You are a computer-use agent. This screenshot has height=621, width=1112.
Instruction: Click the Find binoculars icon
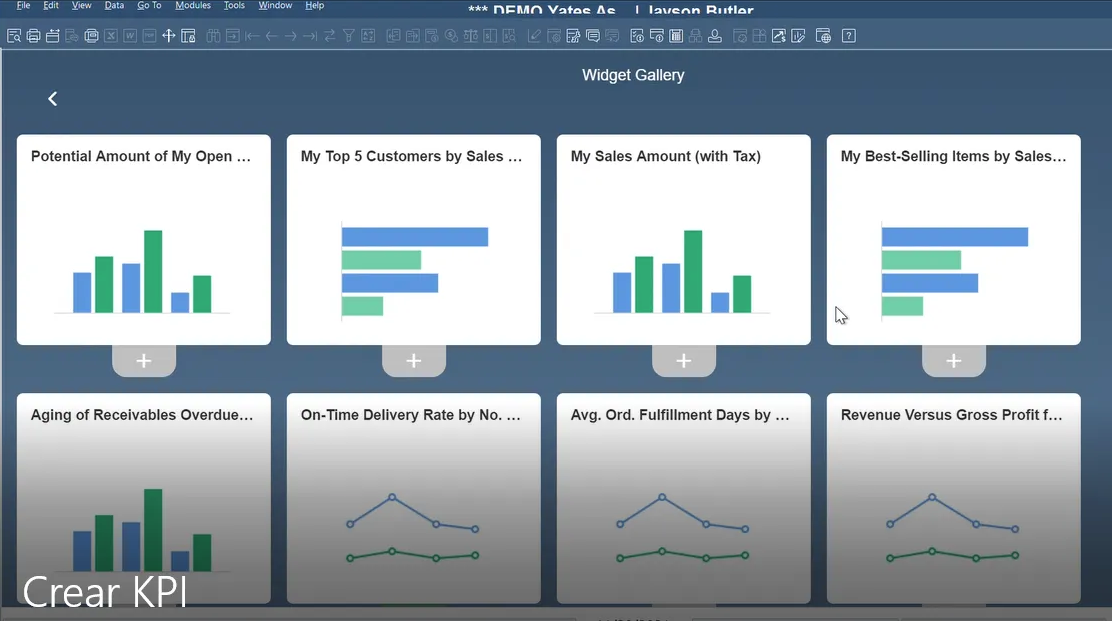[x=213, y=36]
